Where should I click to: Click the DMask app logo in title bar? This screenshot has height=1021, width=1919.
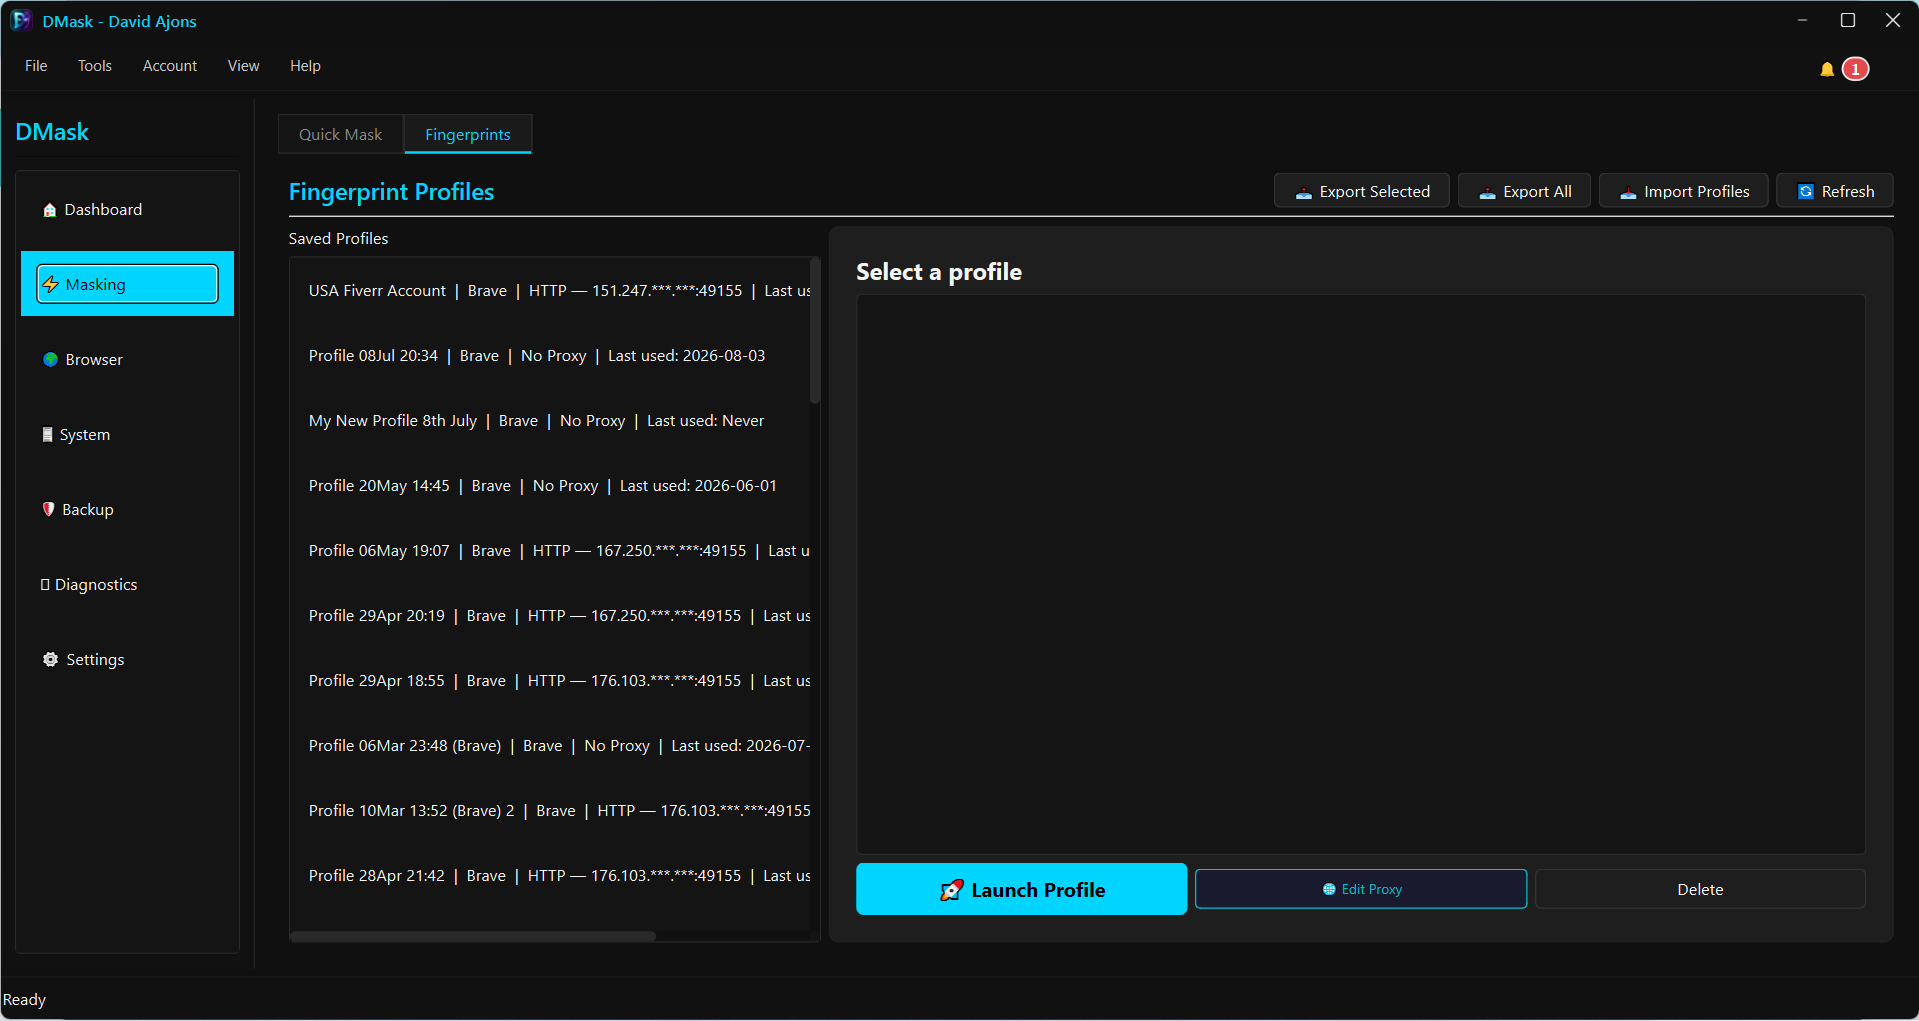[21, 21]
